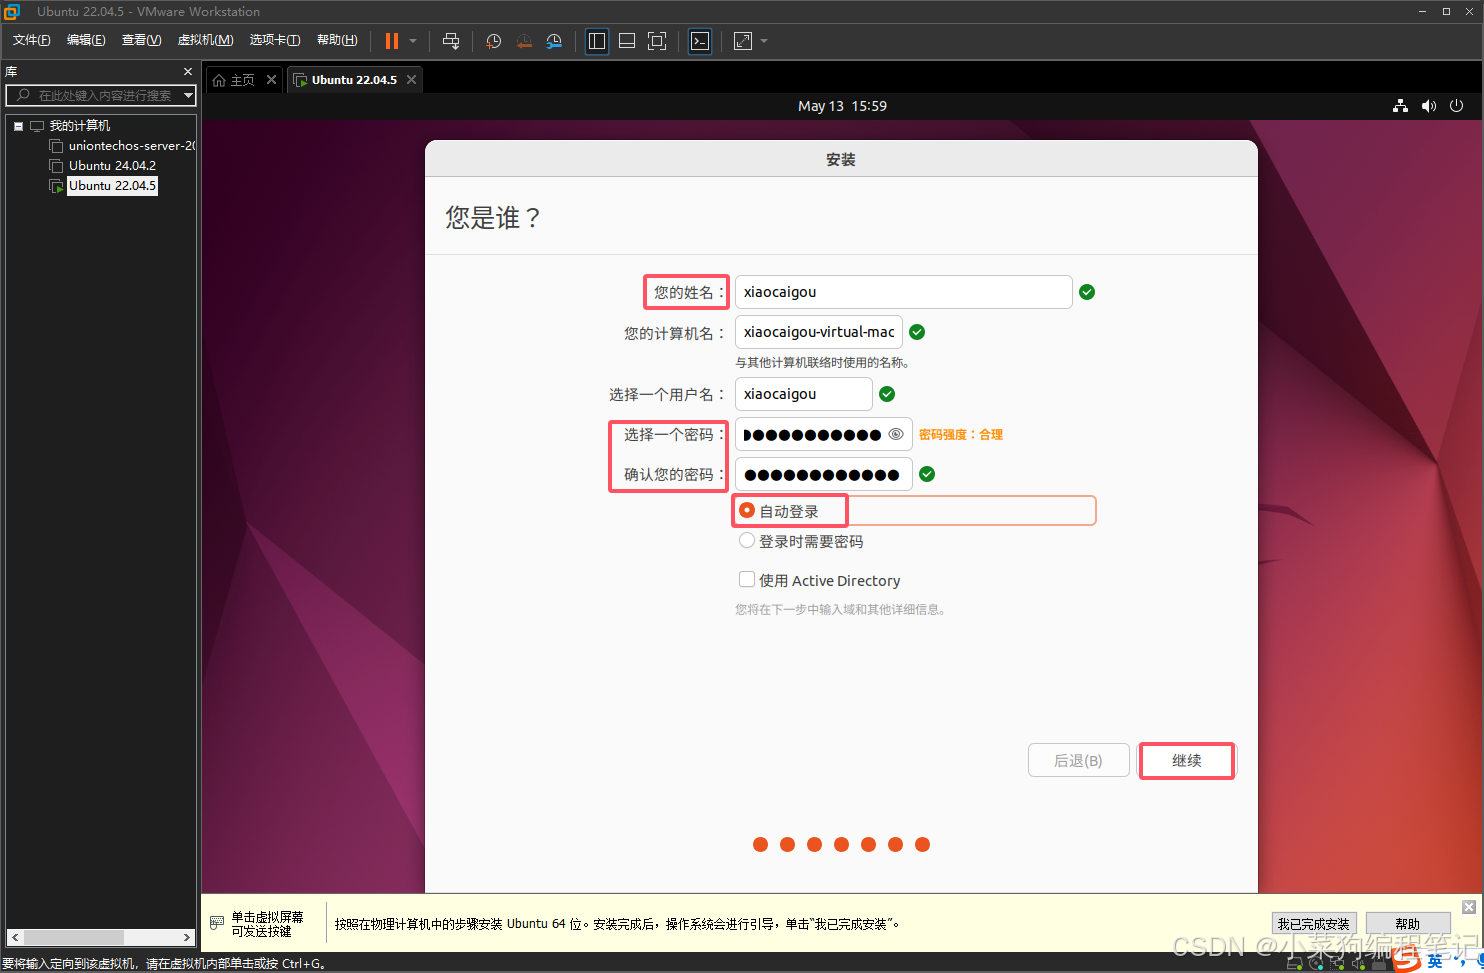Expand the 我的计算机 tree node
This screenshot has height=973, width=1484.
tap(17, 125)
